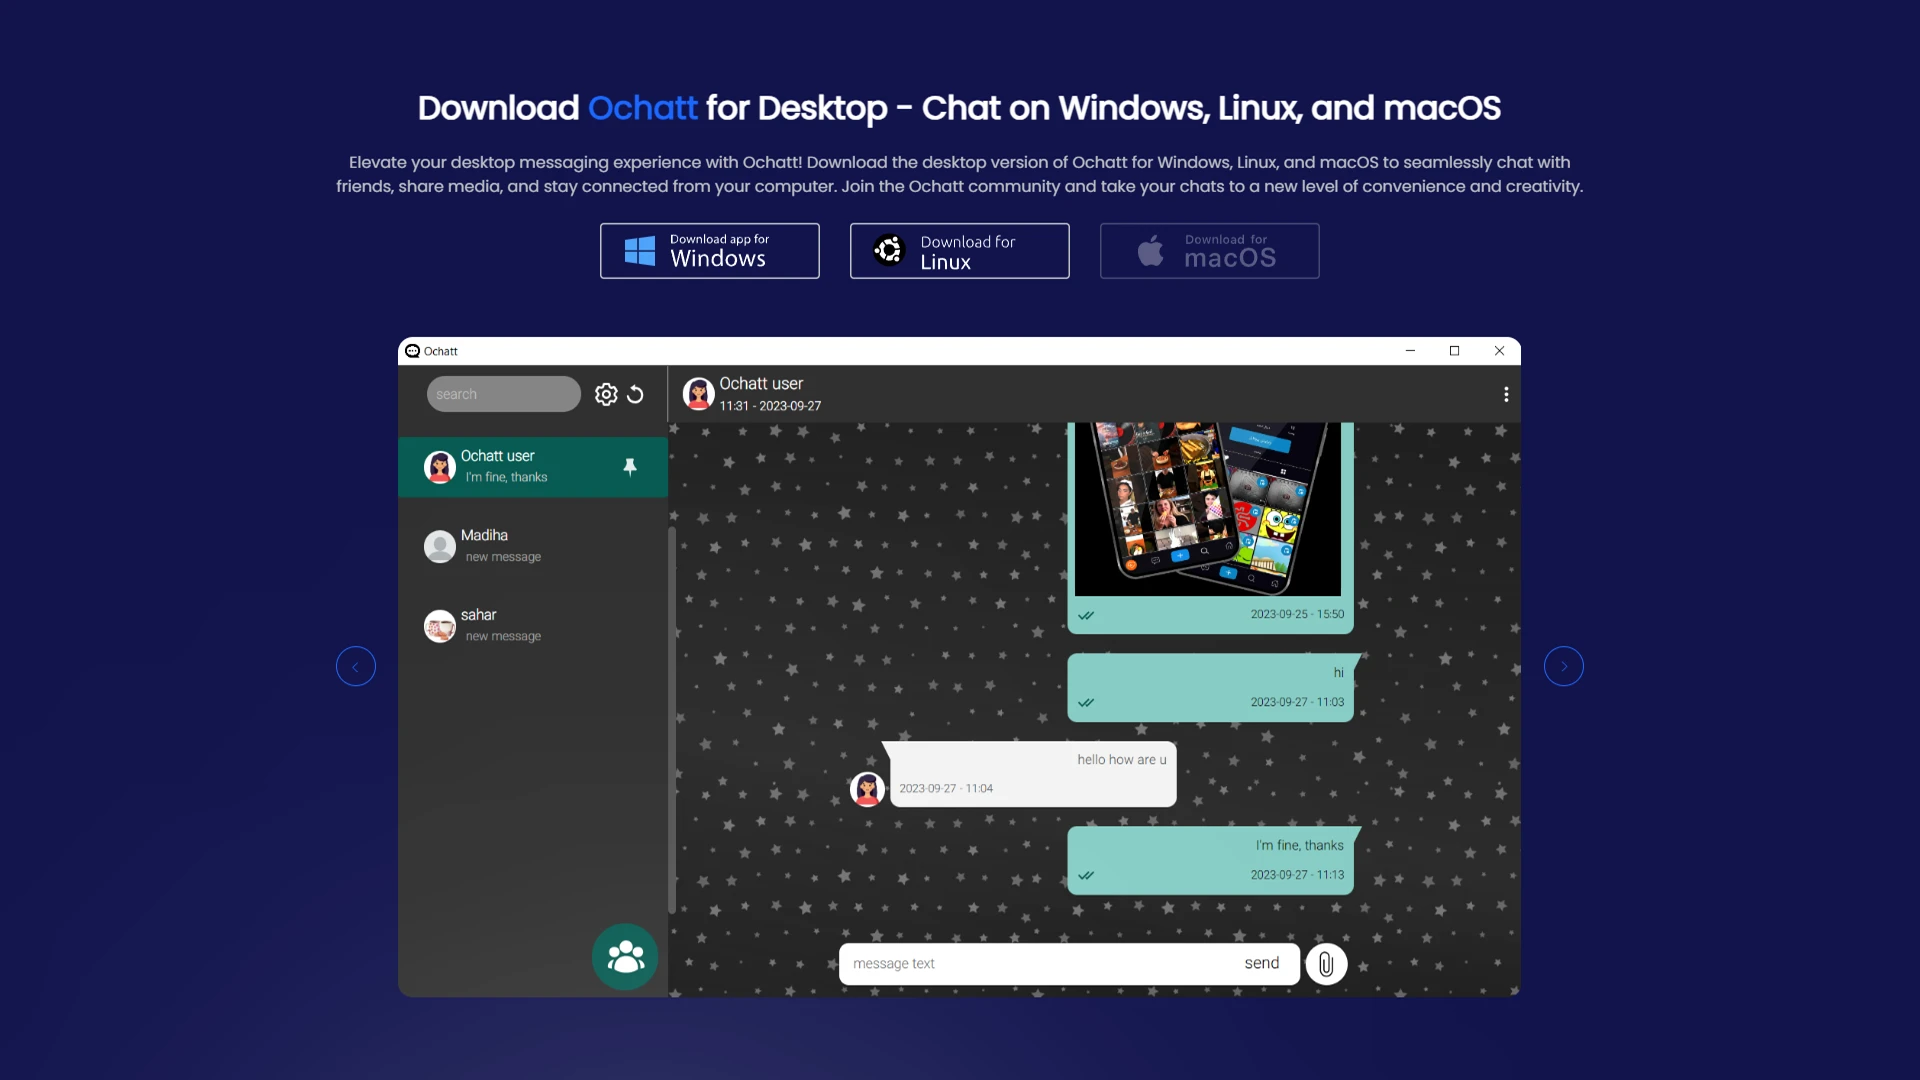Click timestamp '2023-09-27 - 11:13'

pyautogui.click(x=1297, y=875)
